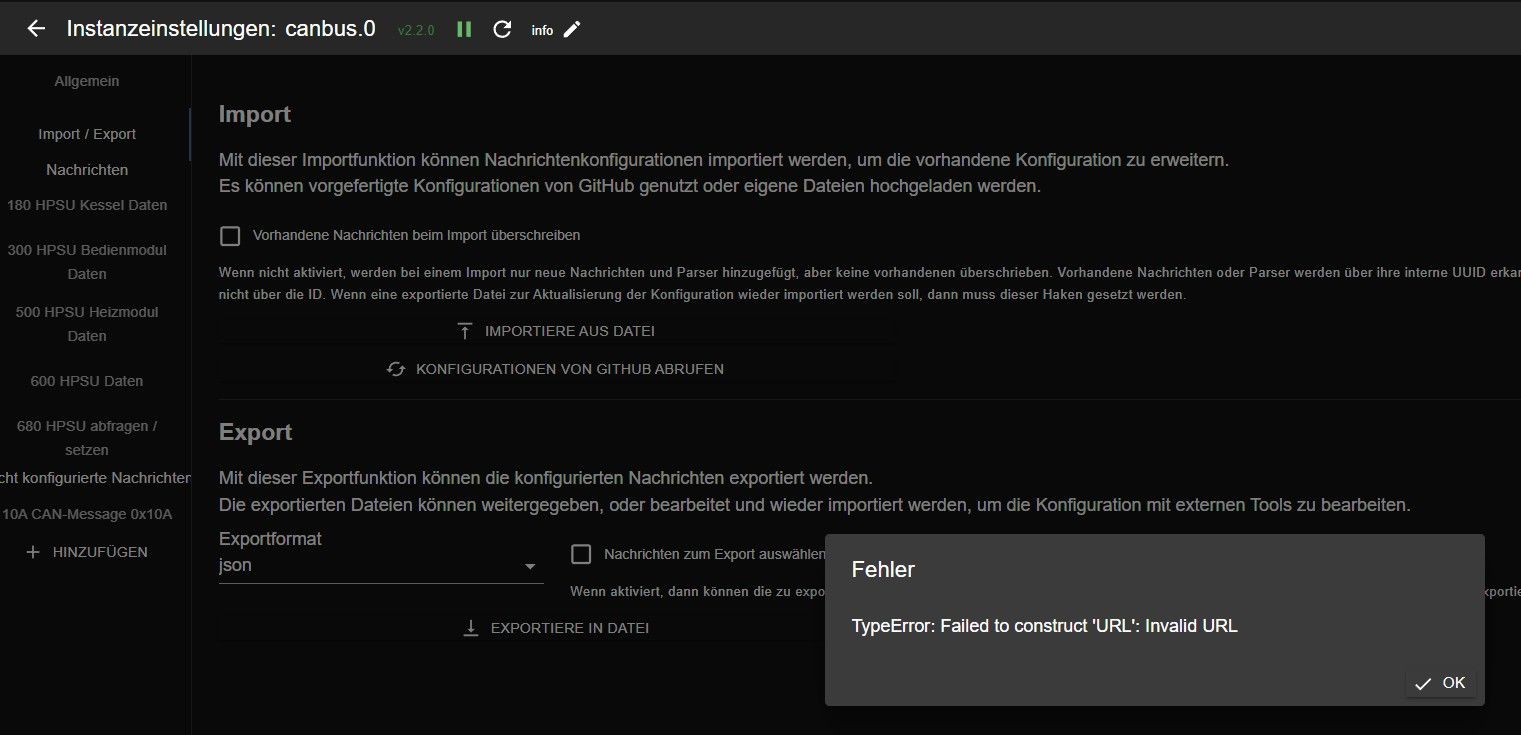Screen dimensions: 1521x735
Task: Toggle 'Nachrichten zum Export auswählen' checkbox
Action: pos(581,554)
